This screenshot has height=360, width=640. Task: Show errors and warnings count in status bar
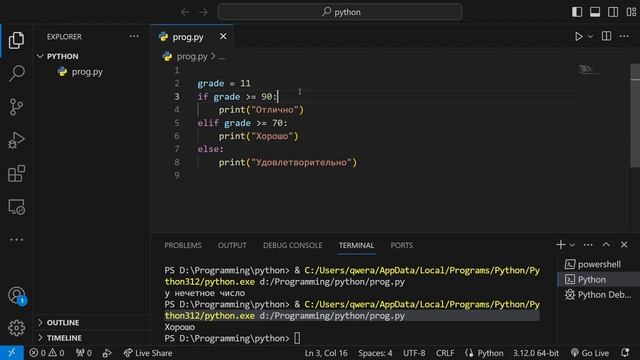(47, 353)
